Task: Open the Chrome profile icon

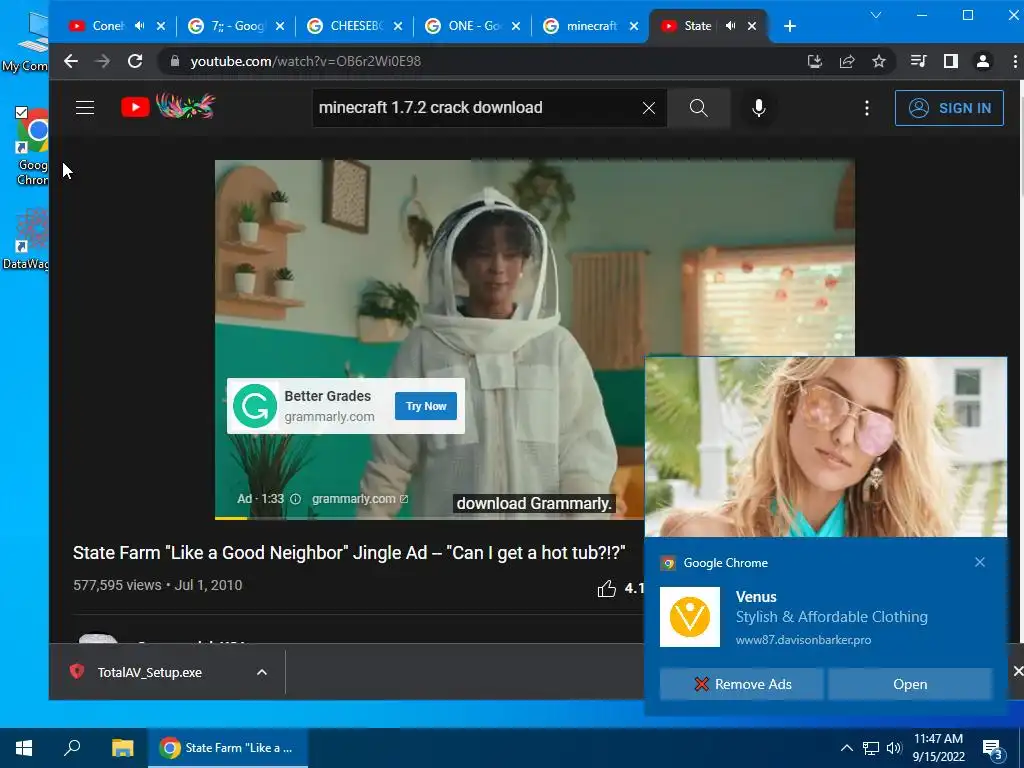Action: click(983, 61)
